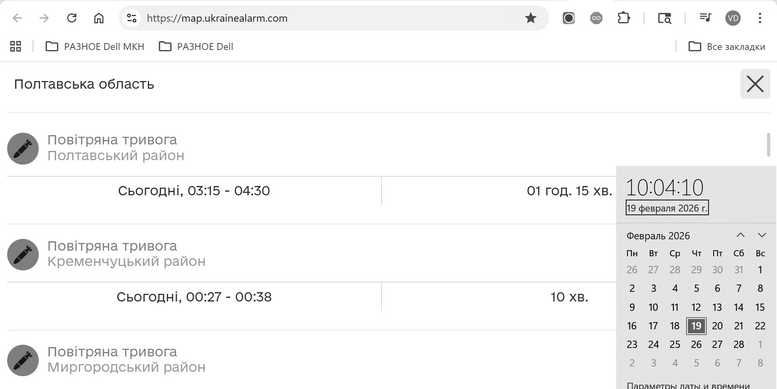
Task: Reload the page with the refresh icon
Action: coord(72,18)
